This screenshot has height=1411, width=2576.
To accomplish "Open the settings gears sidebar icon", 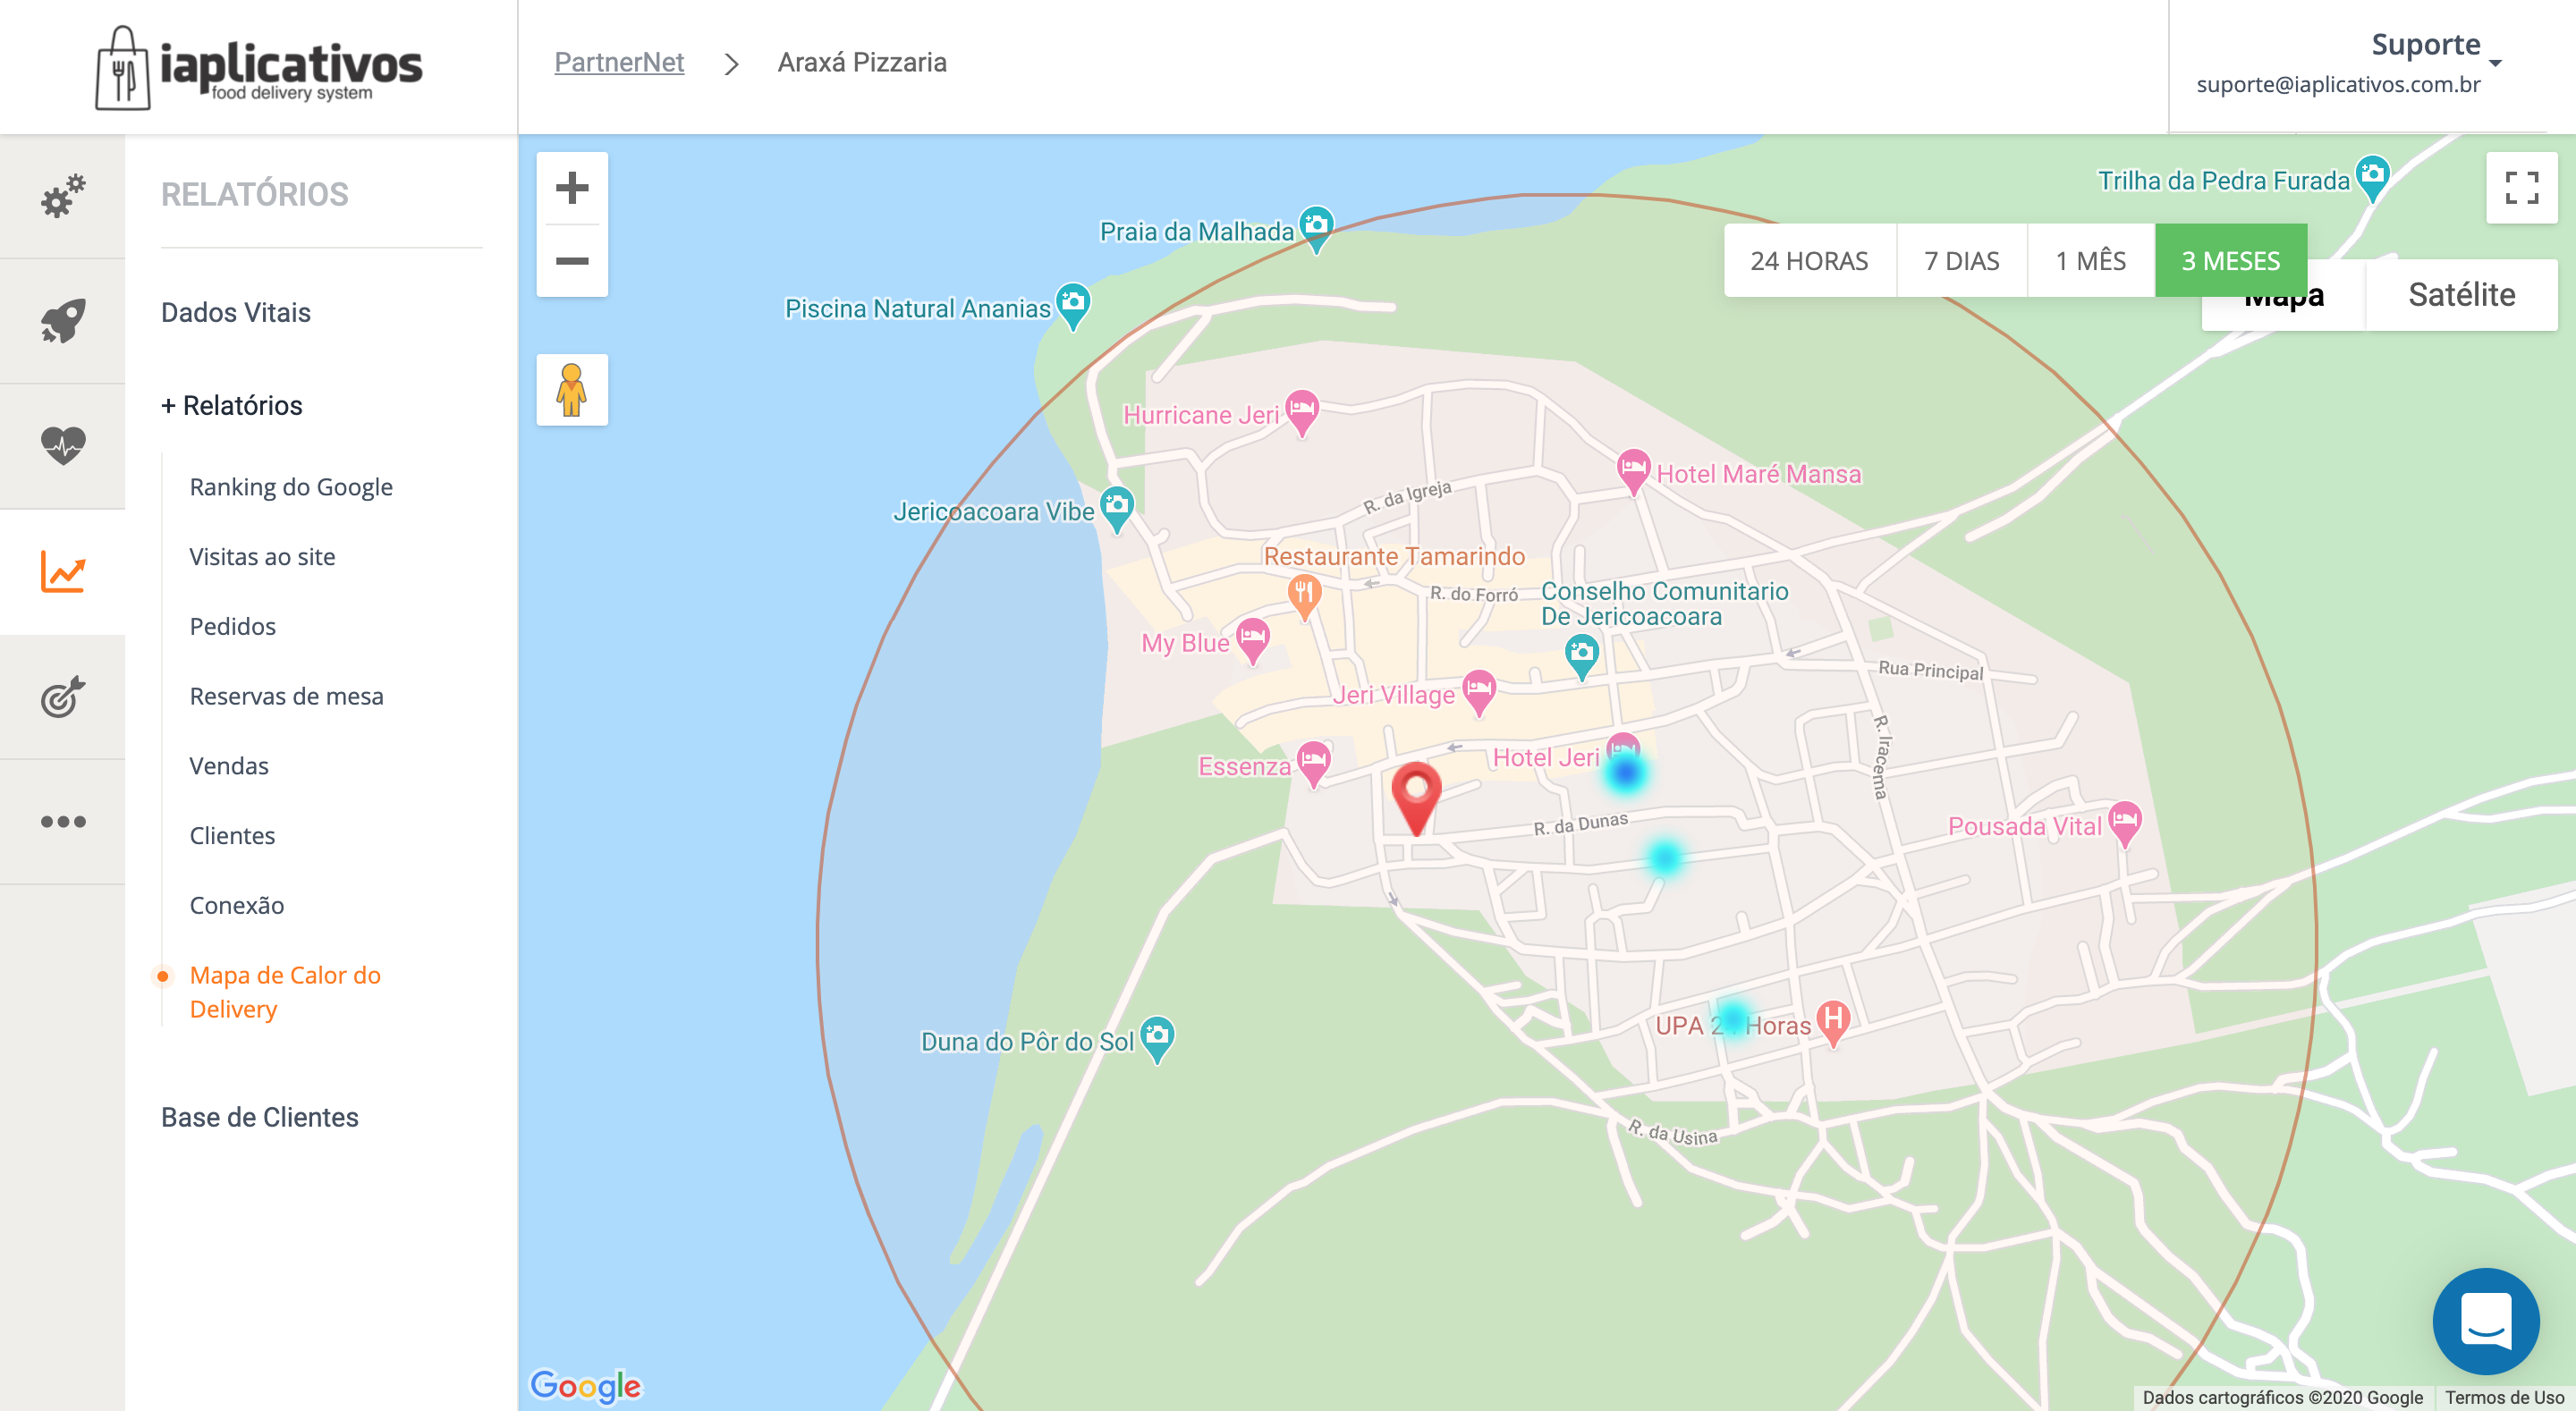I will pos(63,196).
